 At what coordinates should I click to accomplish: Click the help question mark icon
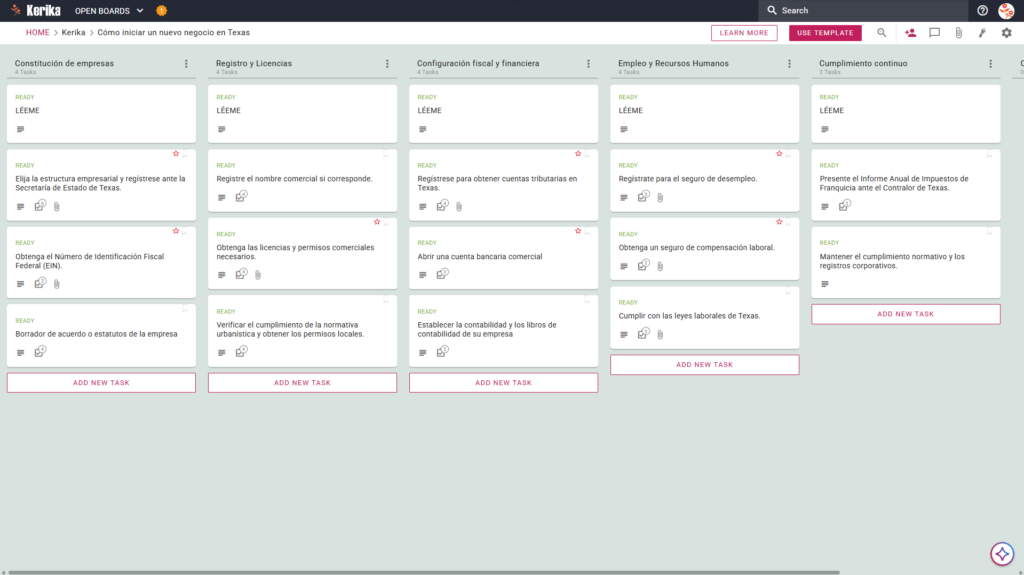982,10
